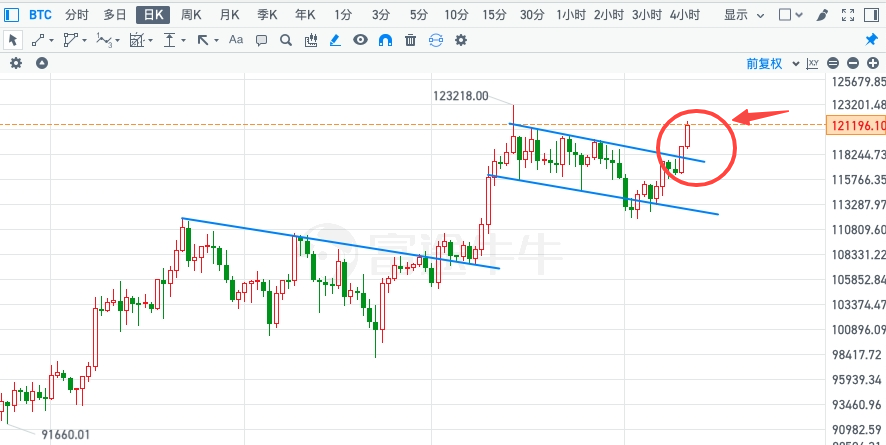Select the arrow cursor tool
886x445 pixels.
tap(12, 40)
